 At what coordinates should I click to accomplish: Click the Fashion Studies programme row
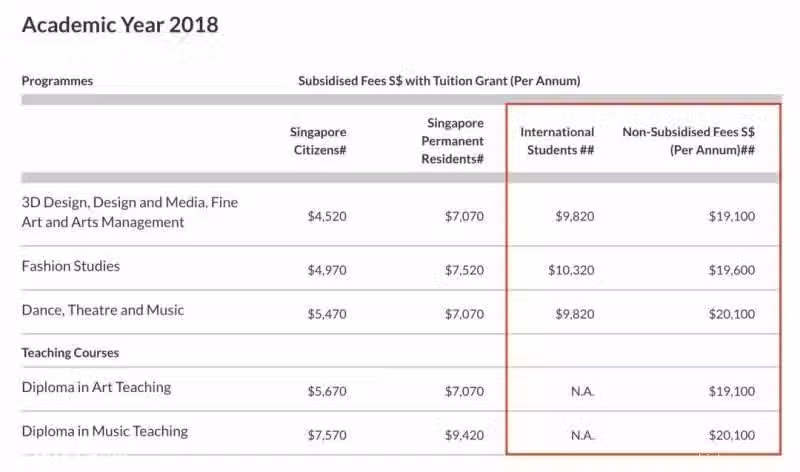(x=400, y=268)
